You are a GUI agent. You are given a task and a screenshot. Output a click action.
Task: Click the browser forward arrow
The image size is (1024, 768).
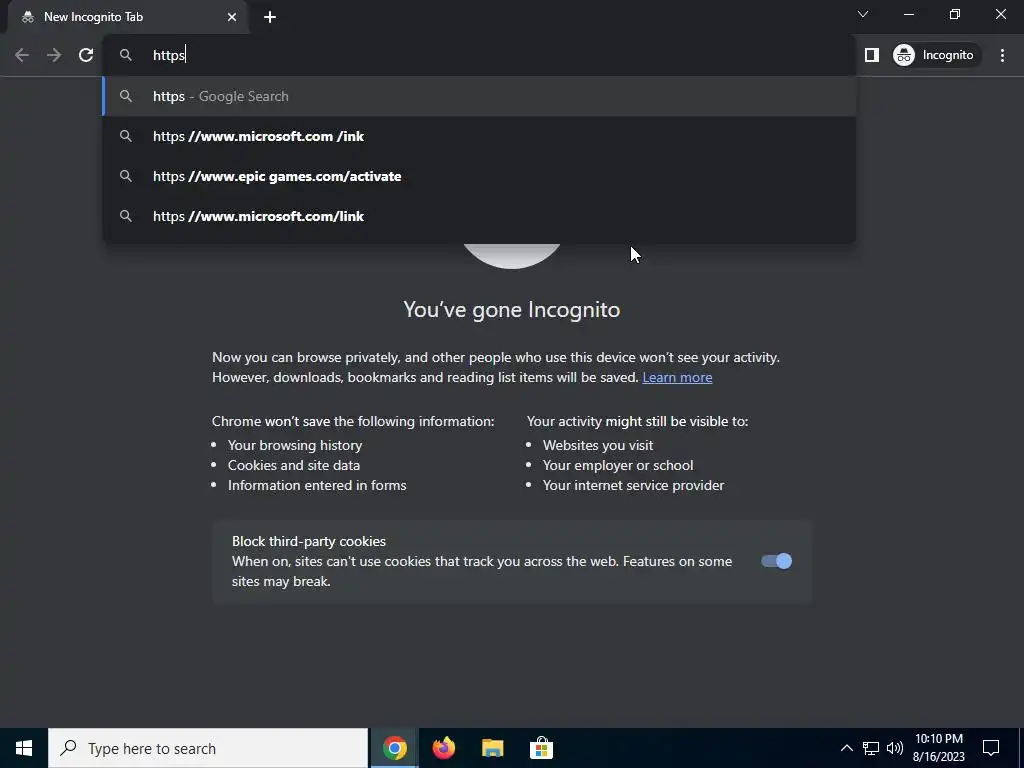pyautogui.click(x=54, y=55)
